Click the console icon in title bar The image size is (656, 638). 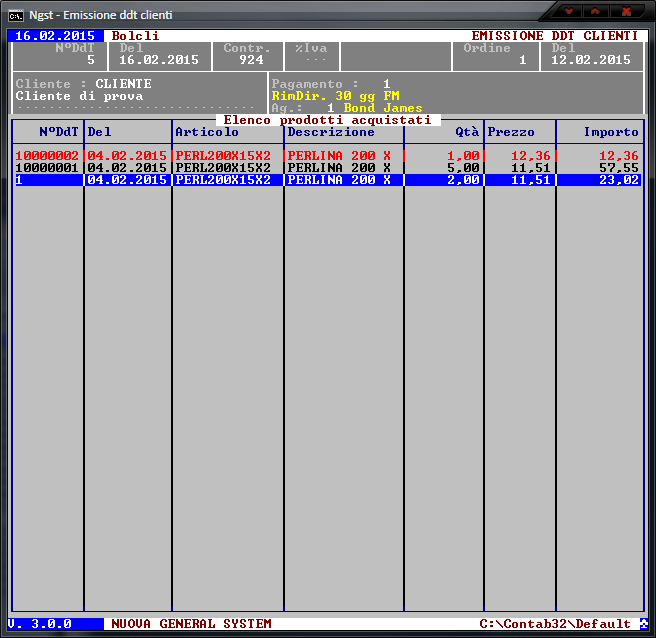click(17, 13)
